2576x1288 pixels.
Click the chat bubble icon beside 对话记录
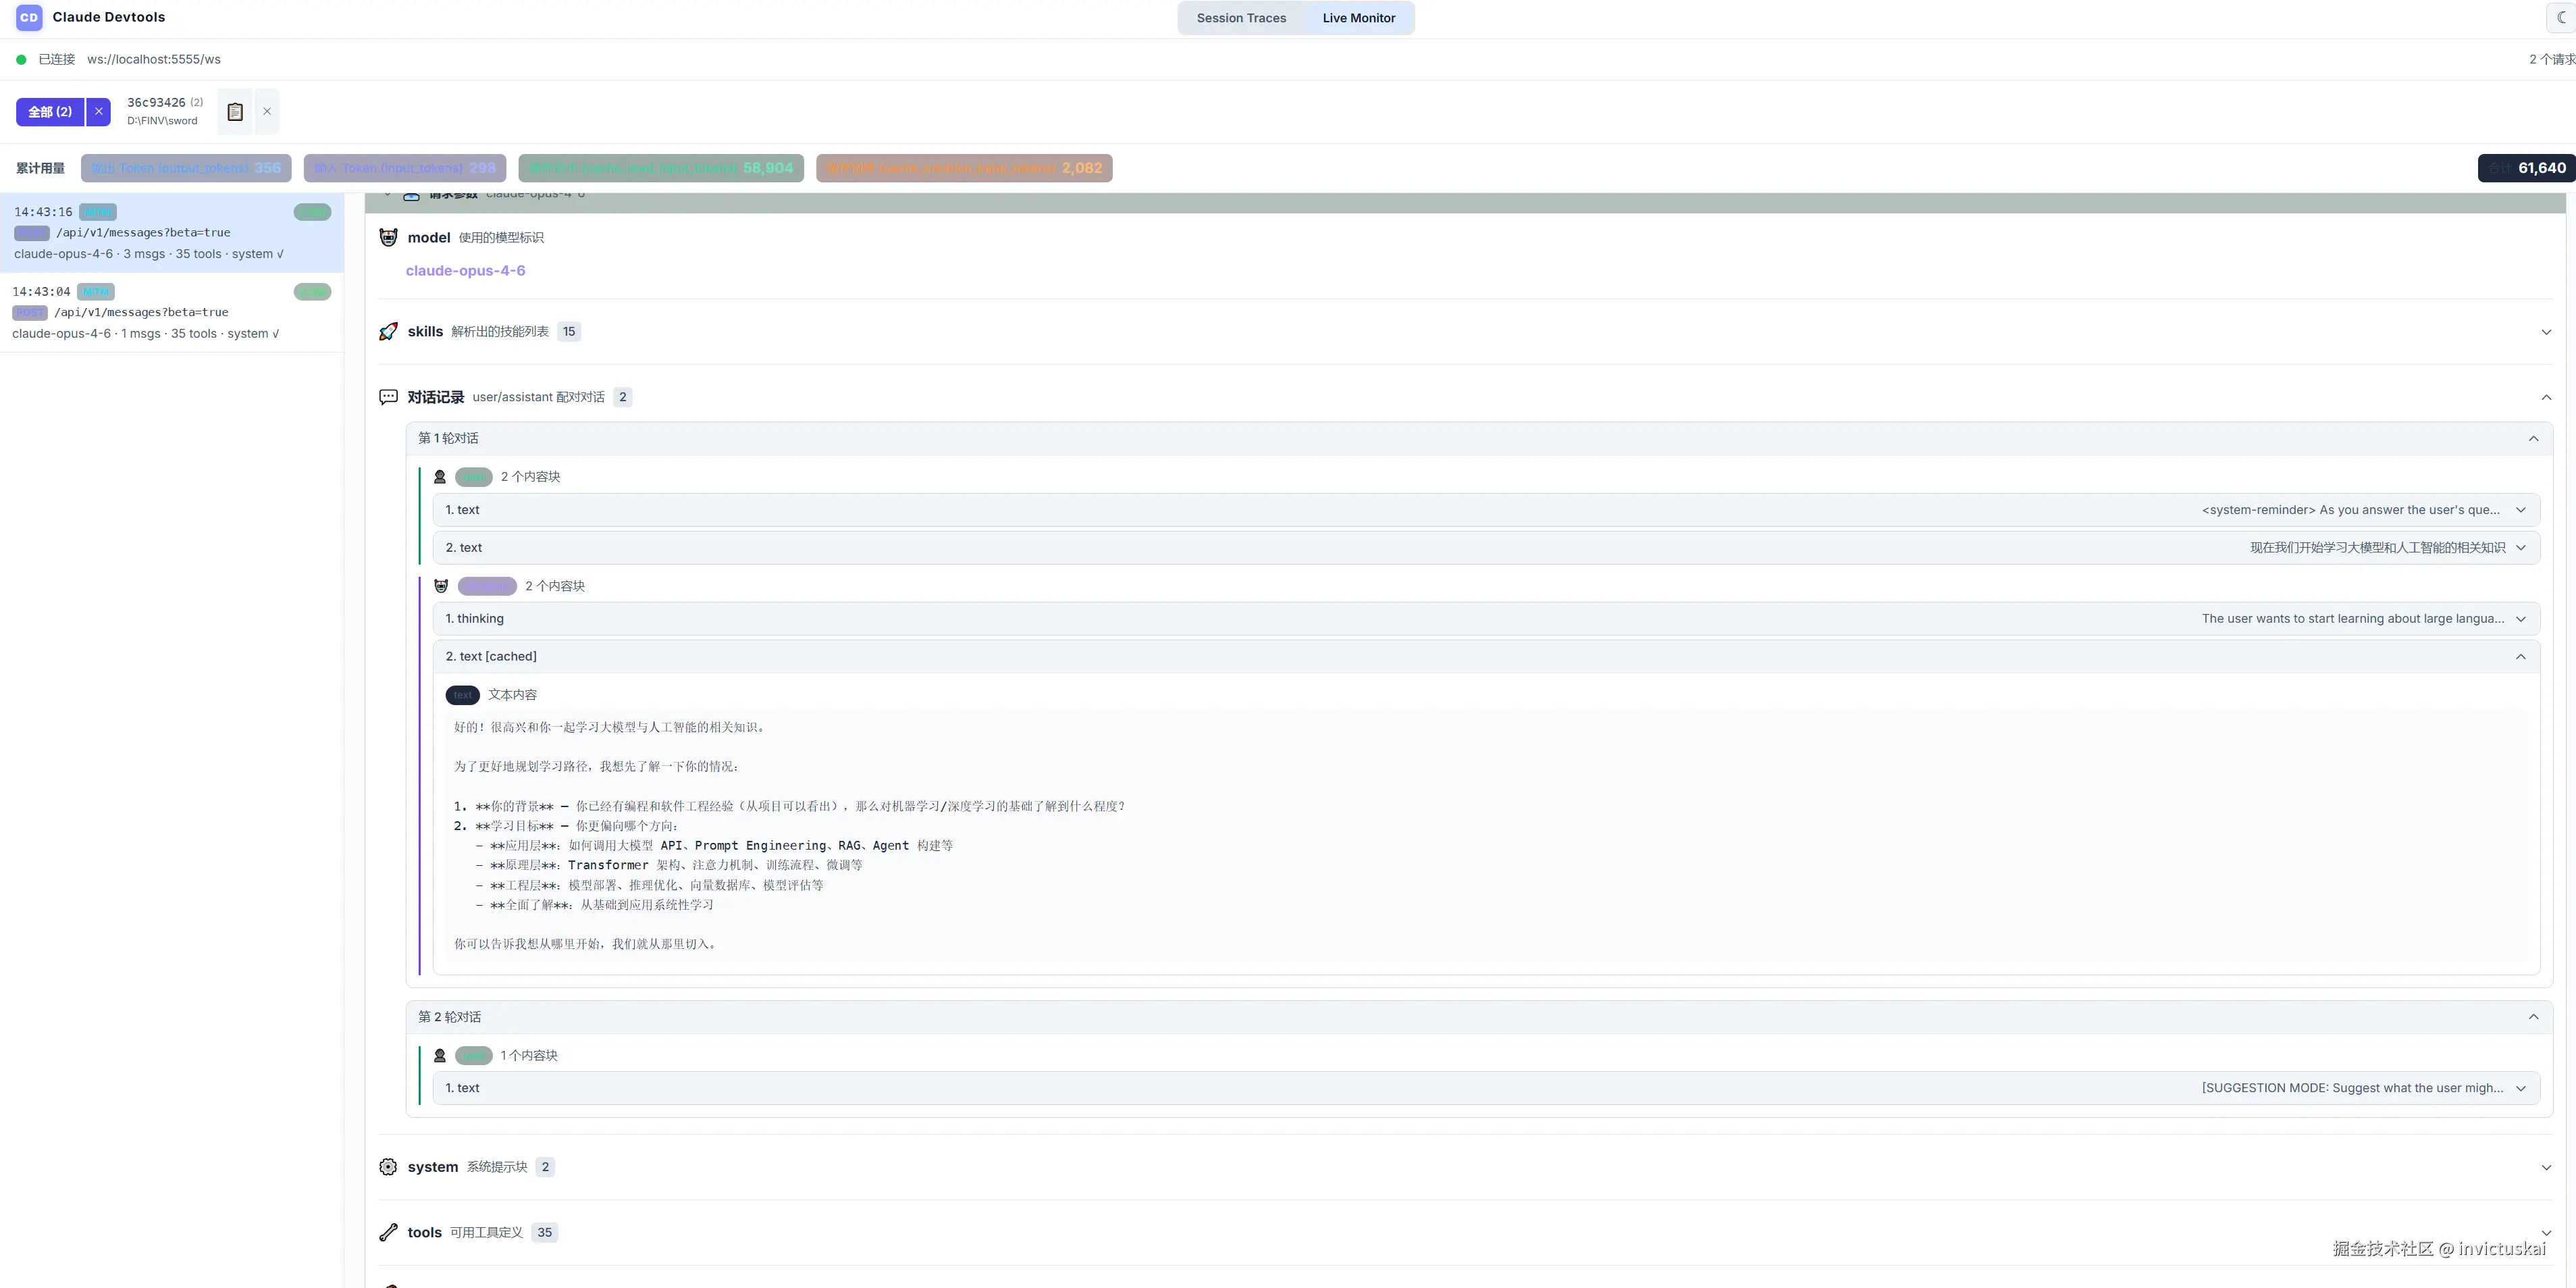pos(388,397)
